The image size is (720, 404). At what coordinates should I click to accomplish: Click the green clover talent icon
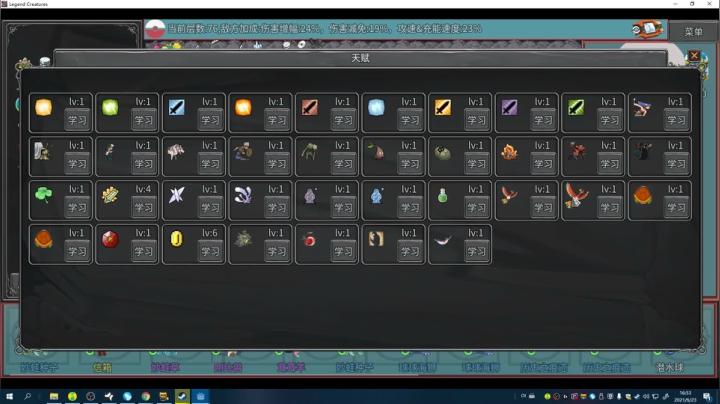point(44,195)
